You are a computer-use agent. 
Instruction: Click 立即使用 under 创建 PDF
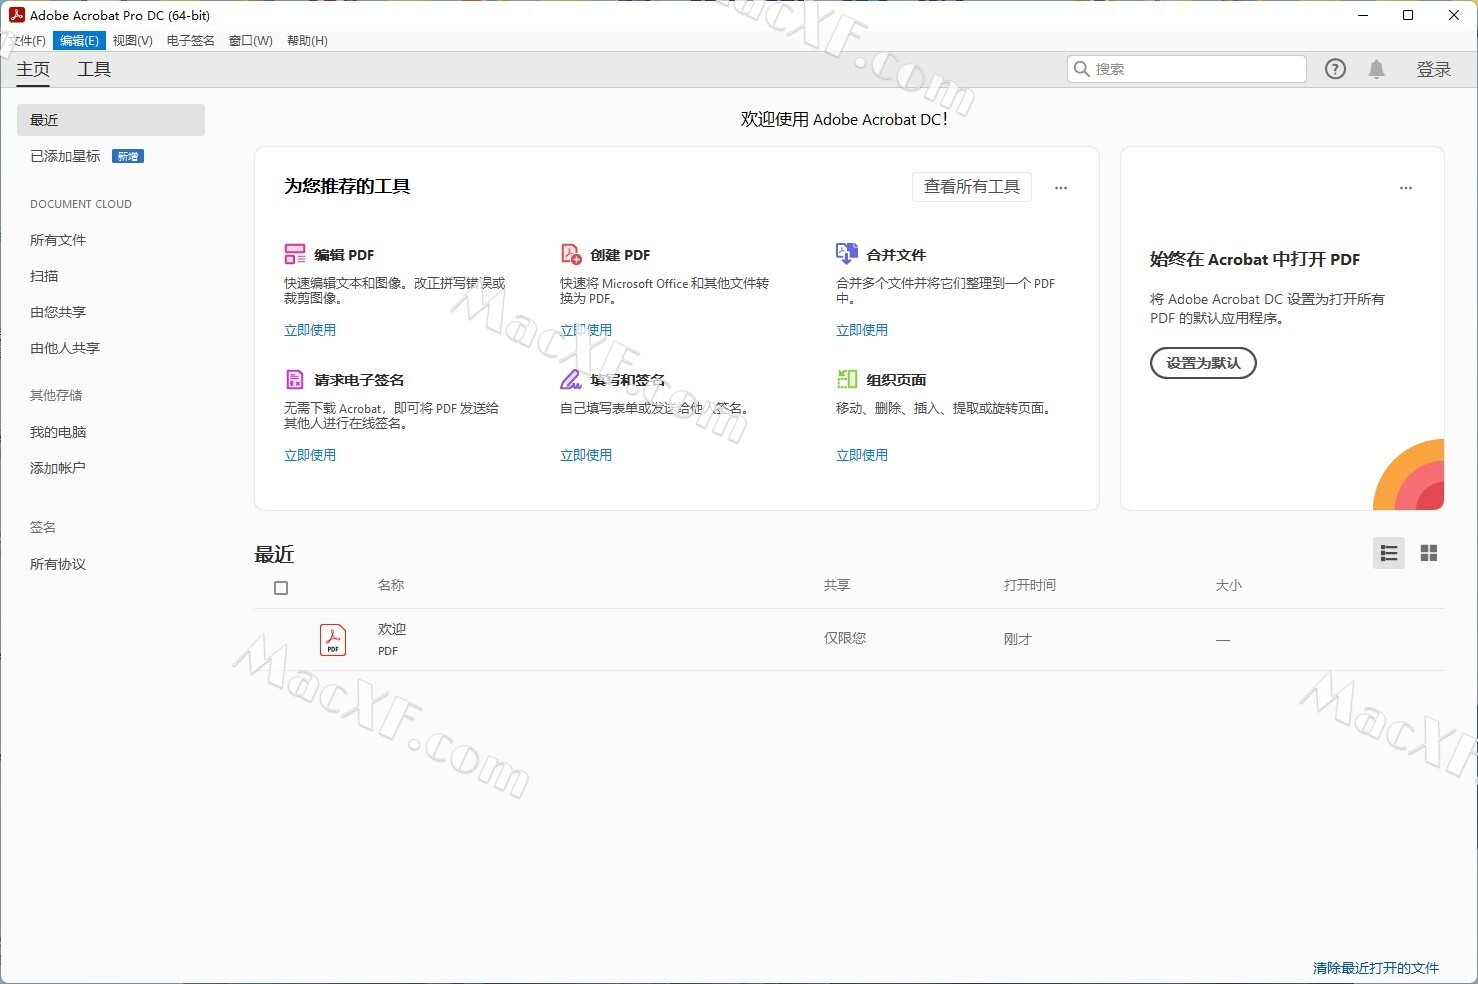pos(586,330)
